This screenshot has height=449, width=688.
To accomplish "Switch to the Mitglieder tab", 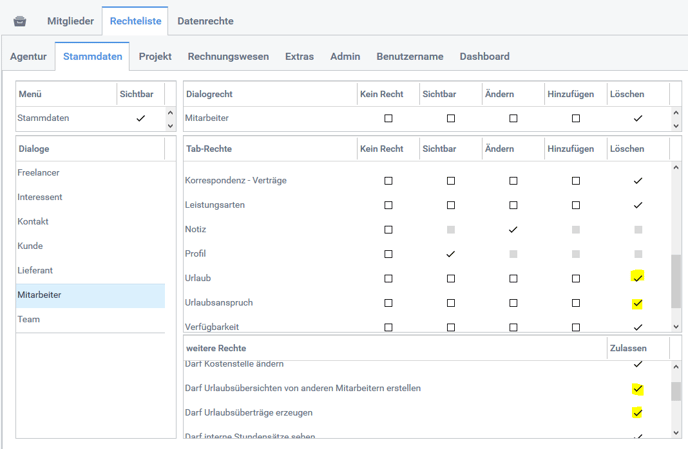I will pos(69,21).
